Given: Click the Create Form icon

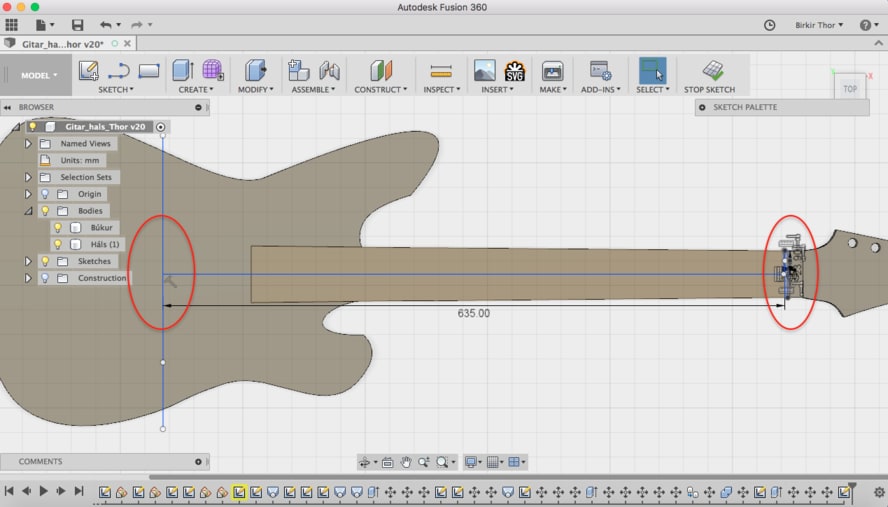Looking at the screenshot, I should (x=212, y=70).
